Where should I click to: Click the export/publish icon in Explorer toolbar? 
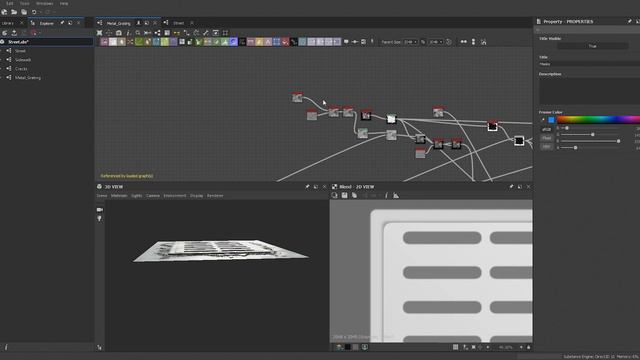click(x=14, y=33)
